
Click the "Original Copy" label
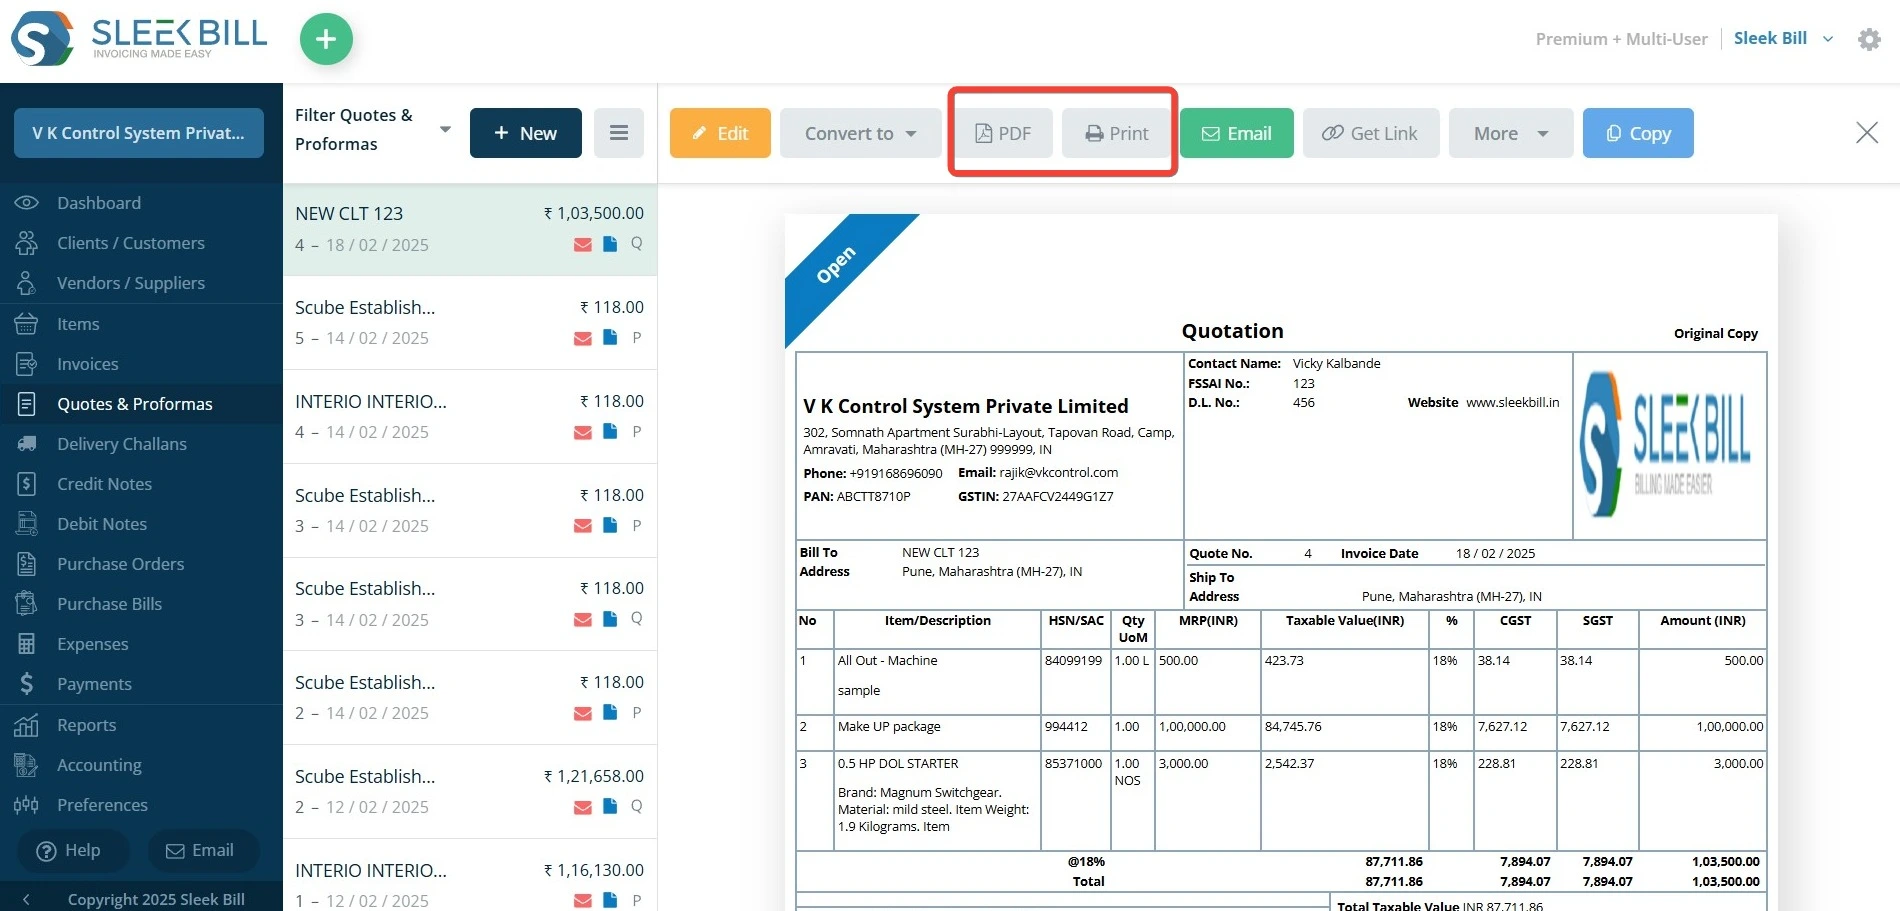click(1716, 334)
